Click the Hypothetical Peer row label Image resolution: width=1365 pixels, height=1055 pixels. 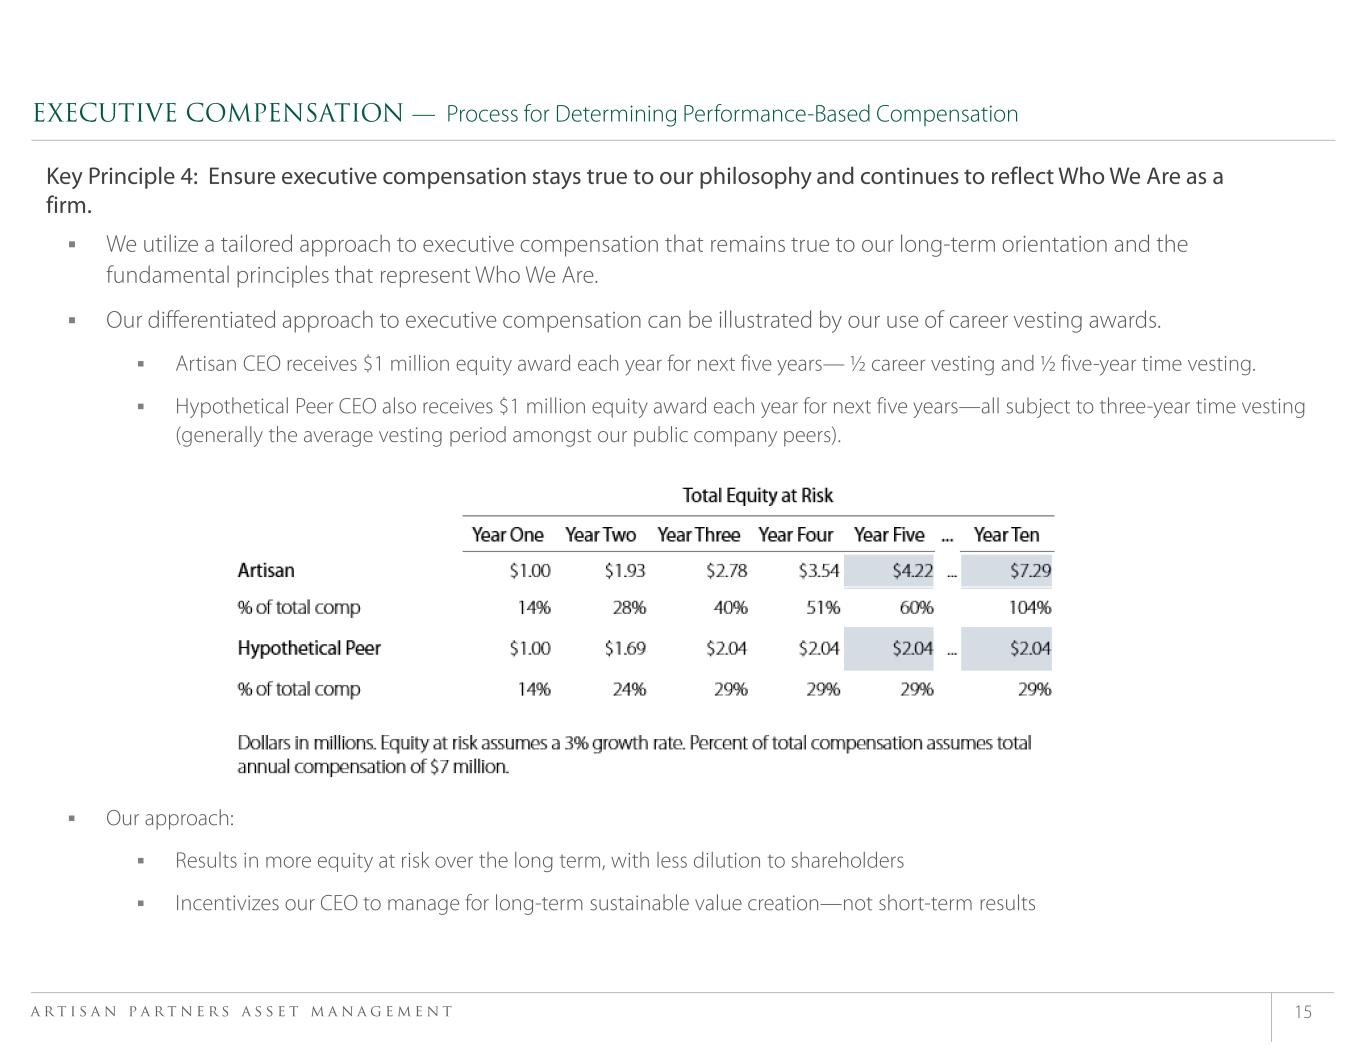coord(309,648)
